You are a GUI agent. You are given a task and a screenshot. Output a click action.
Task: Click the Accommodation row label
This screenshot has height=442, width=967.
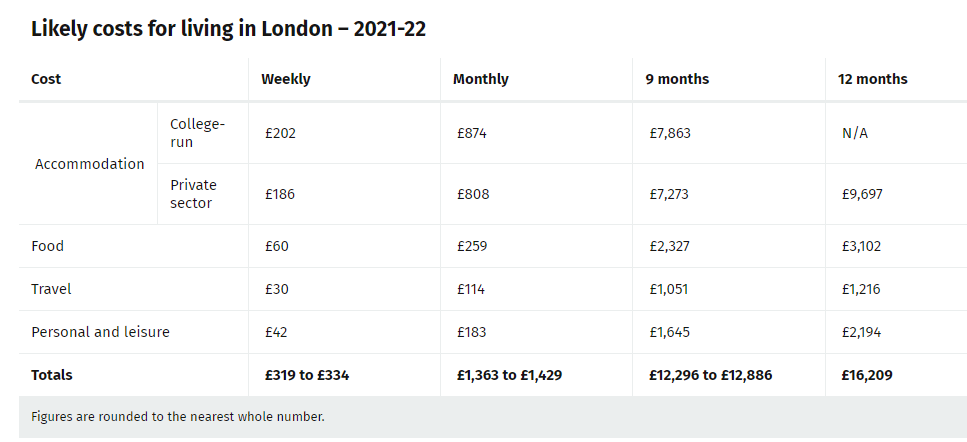pyautogui.click(x=89, y=164)
